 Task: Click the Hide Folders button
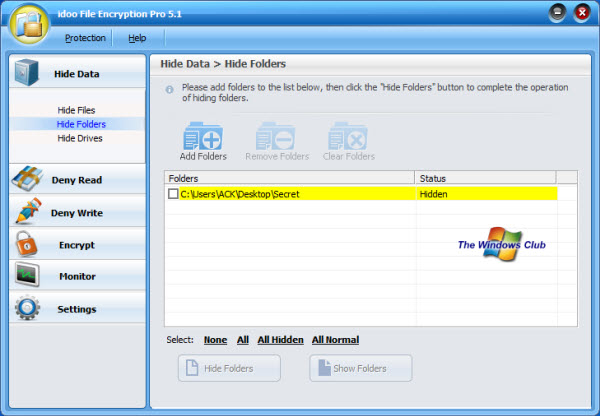[229, 368]
